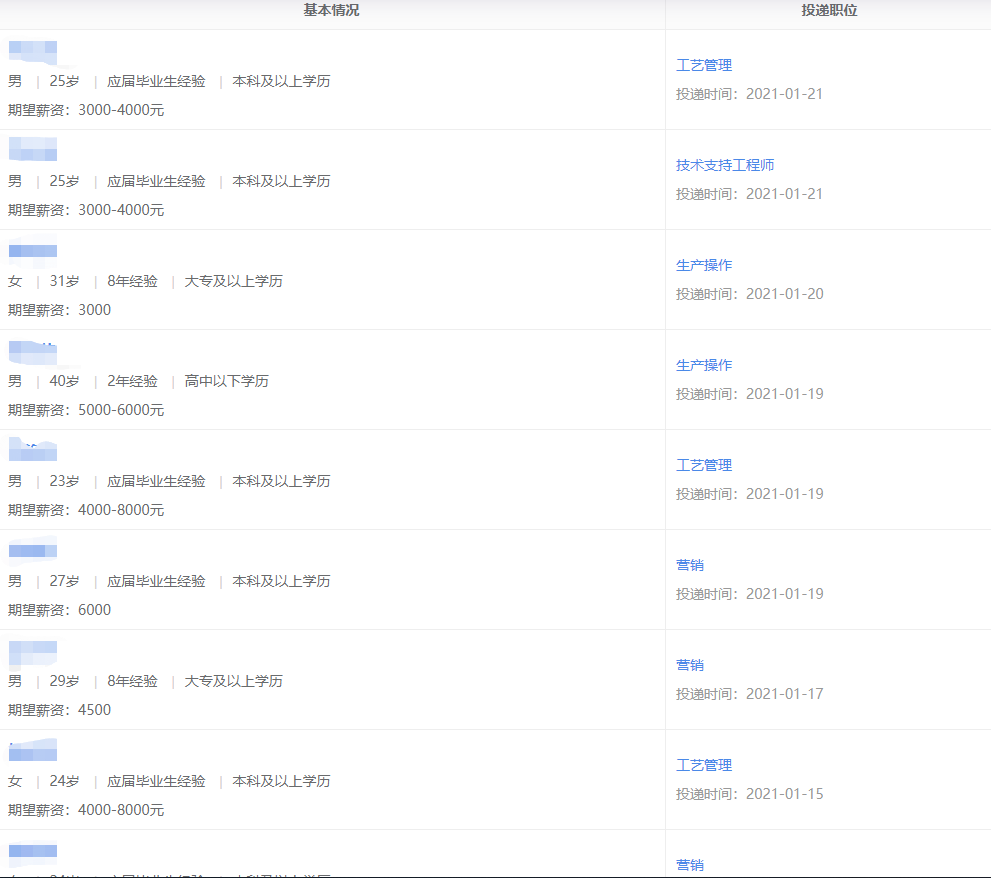Open blurred name of 27岁 male applicant
The width and height of the screenshot is (991, 878).
[x=33, y=551]
